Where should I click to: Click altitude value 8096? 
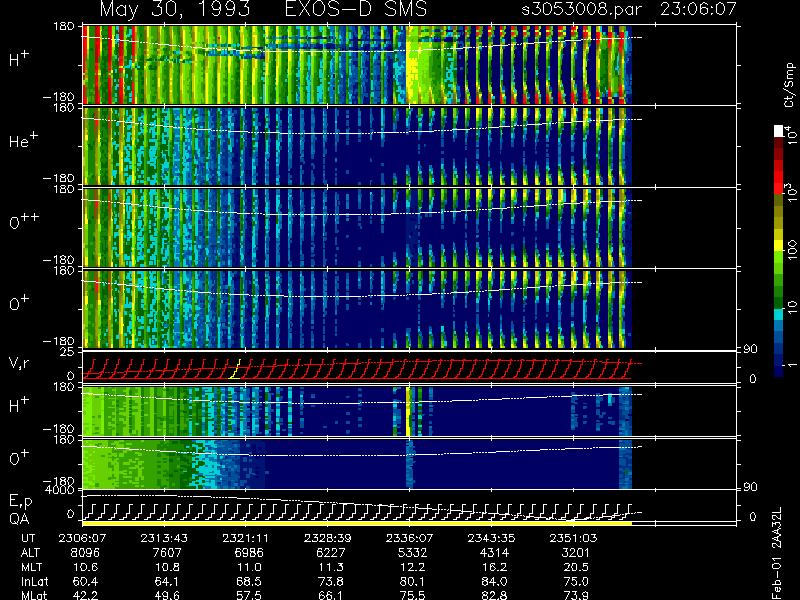pos(85,553)
